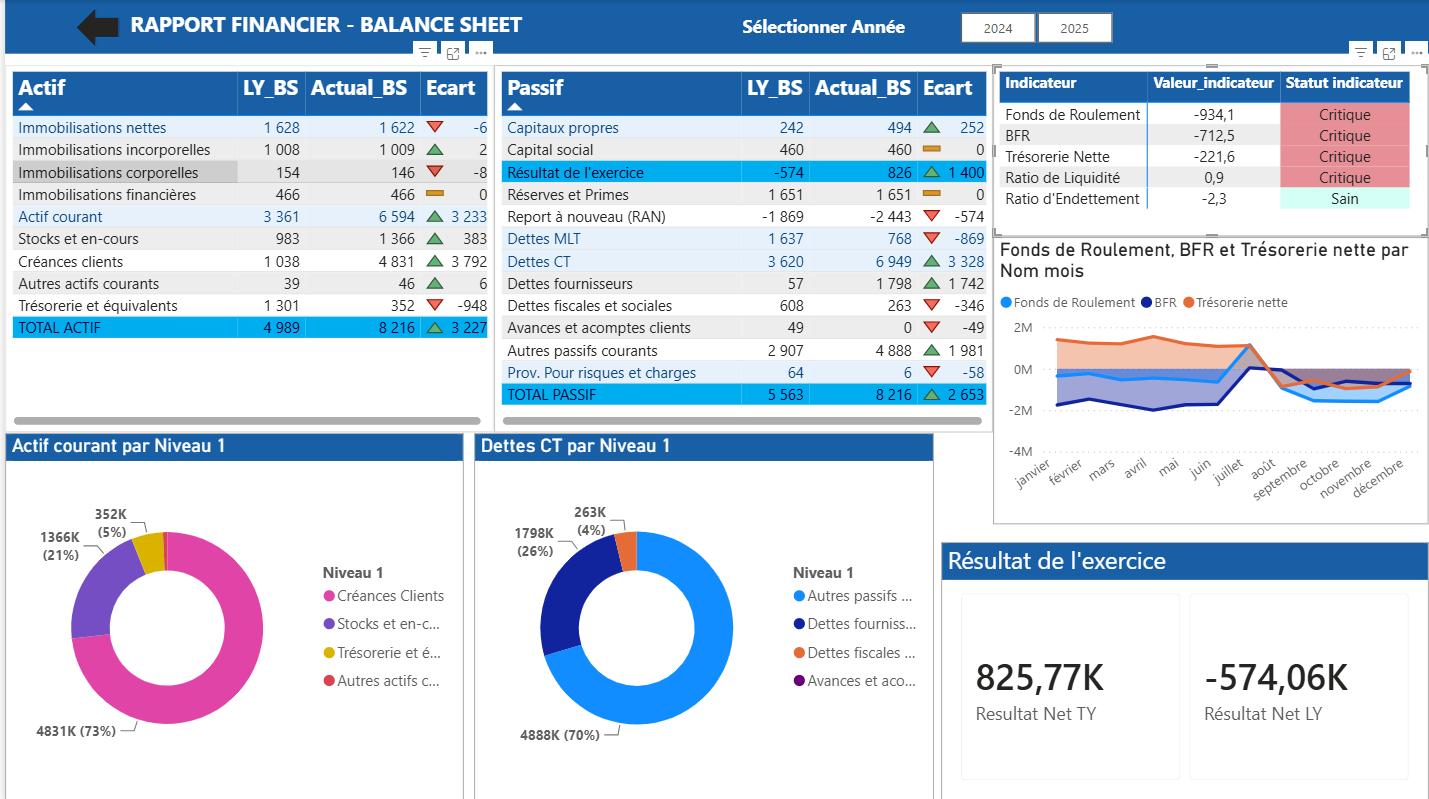This screenshot has width=1429, height=799.
Task: Click red down triangle in Dettes MLT row
Action: (x=931, y=238)
